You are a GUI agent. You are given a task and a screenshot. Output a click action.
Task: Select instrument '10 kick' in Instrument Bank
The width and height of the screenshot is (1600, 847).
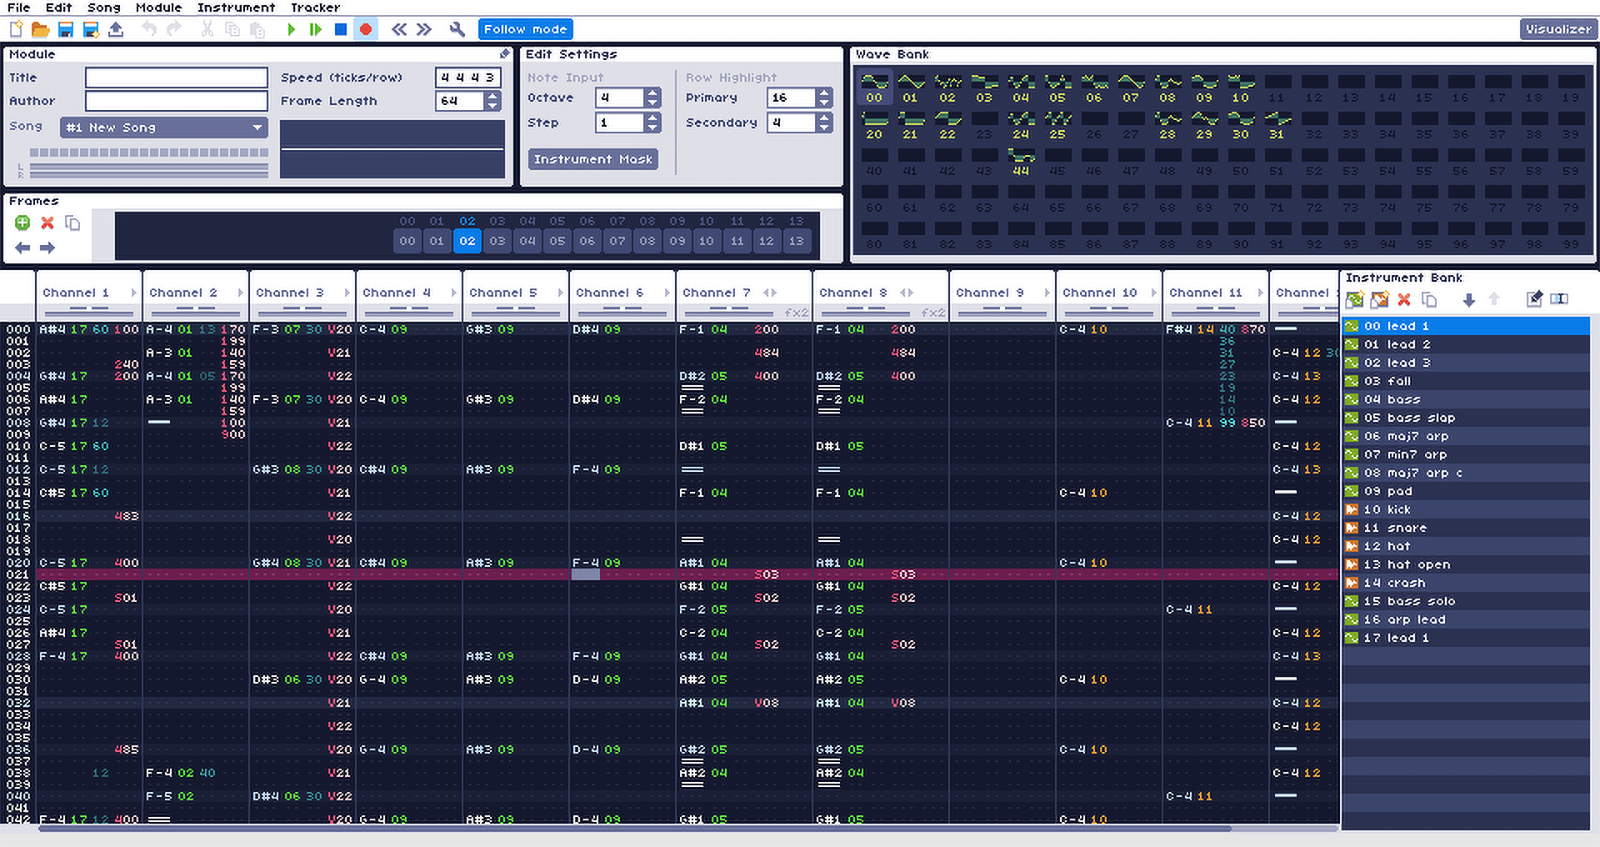pyautogui.click(x=1466, y=509)
